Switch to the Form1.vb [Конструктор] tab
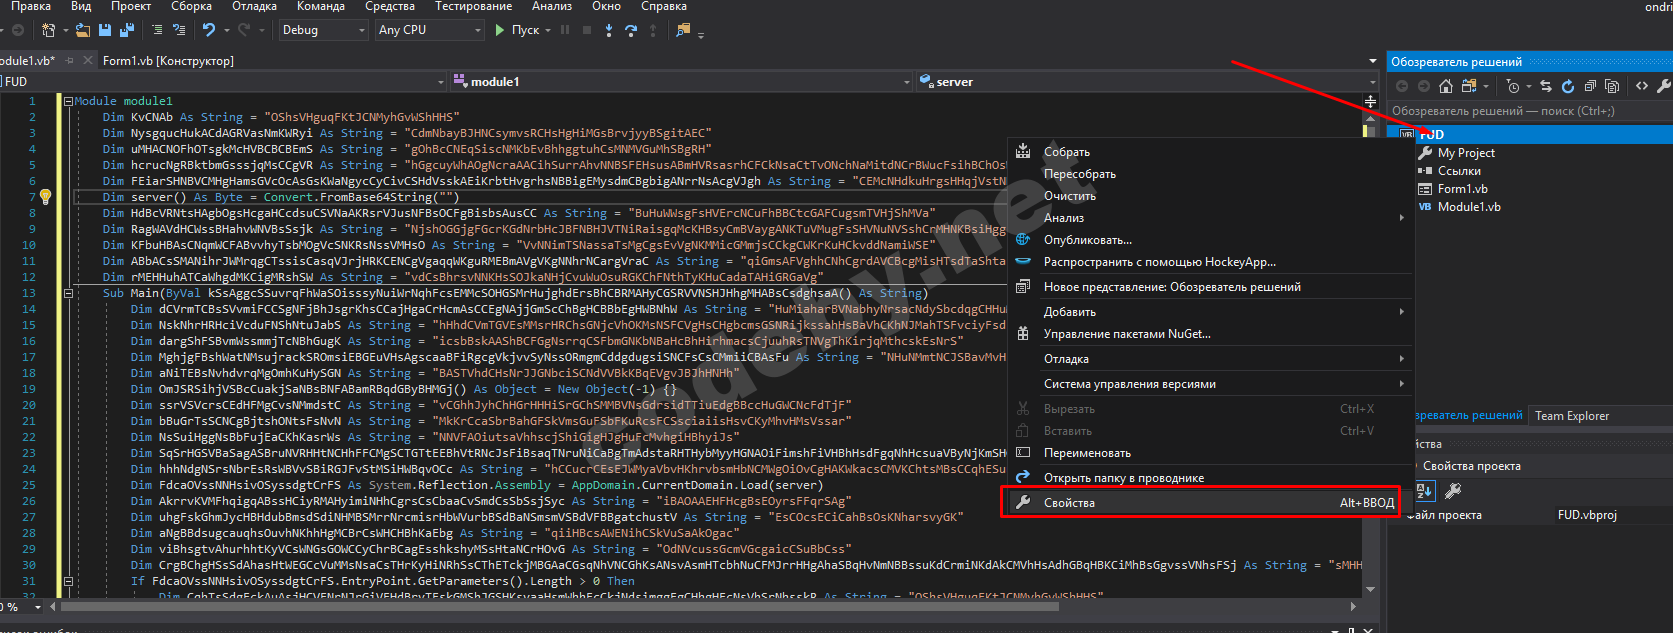Viewport: 1673px width, 633px height. tap(168, 61)
